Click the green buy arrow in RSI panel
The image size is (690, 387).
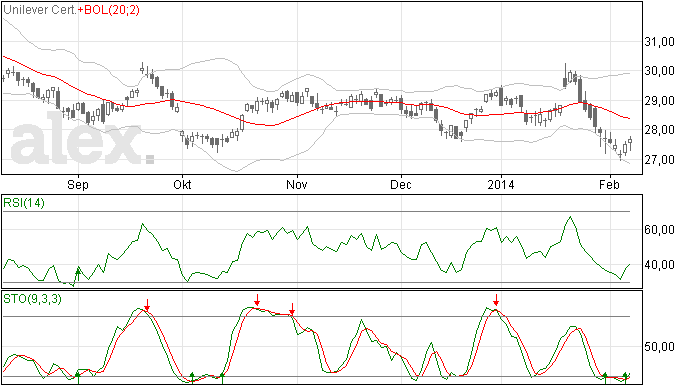click(x=78, y=274)
